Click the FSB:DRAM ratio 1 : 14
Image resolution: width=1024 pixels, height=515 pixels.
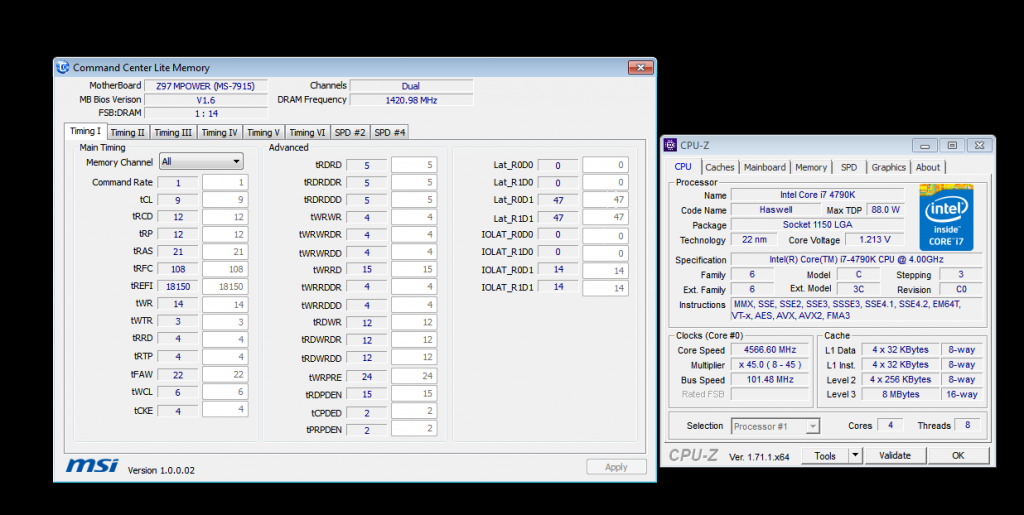(206, 114)
